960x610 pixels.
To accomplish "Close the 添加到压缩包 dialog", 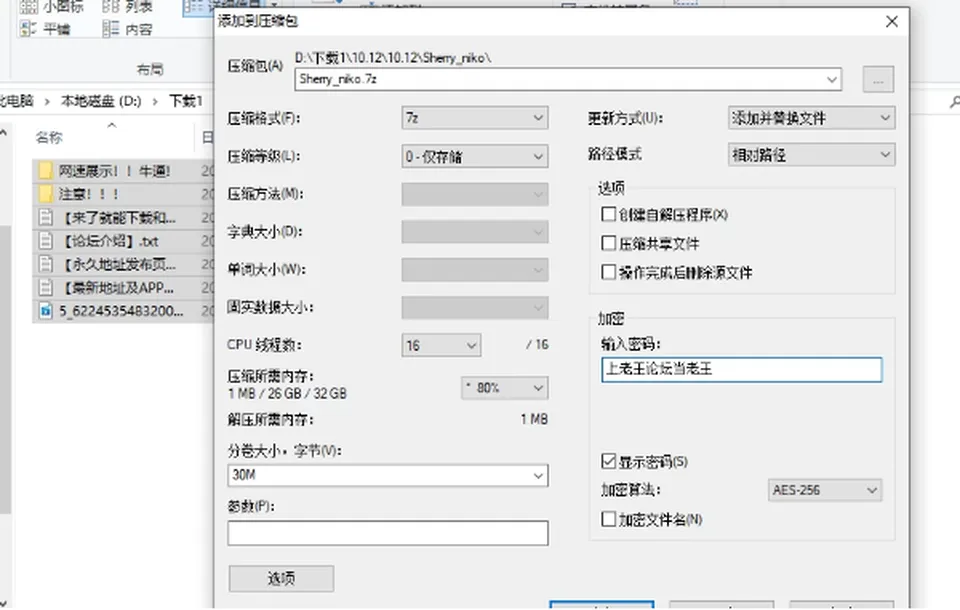I will pos(892,22).
